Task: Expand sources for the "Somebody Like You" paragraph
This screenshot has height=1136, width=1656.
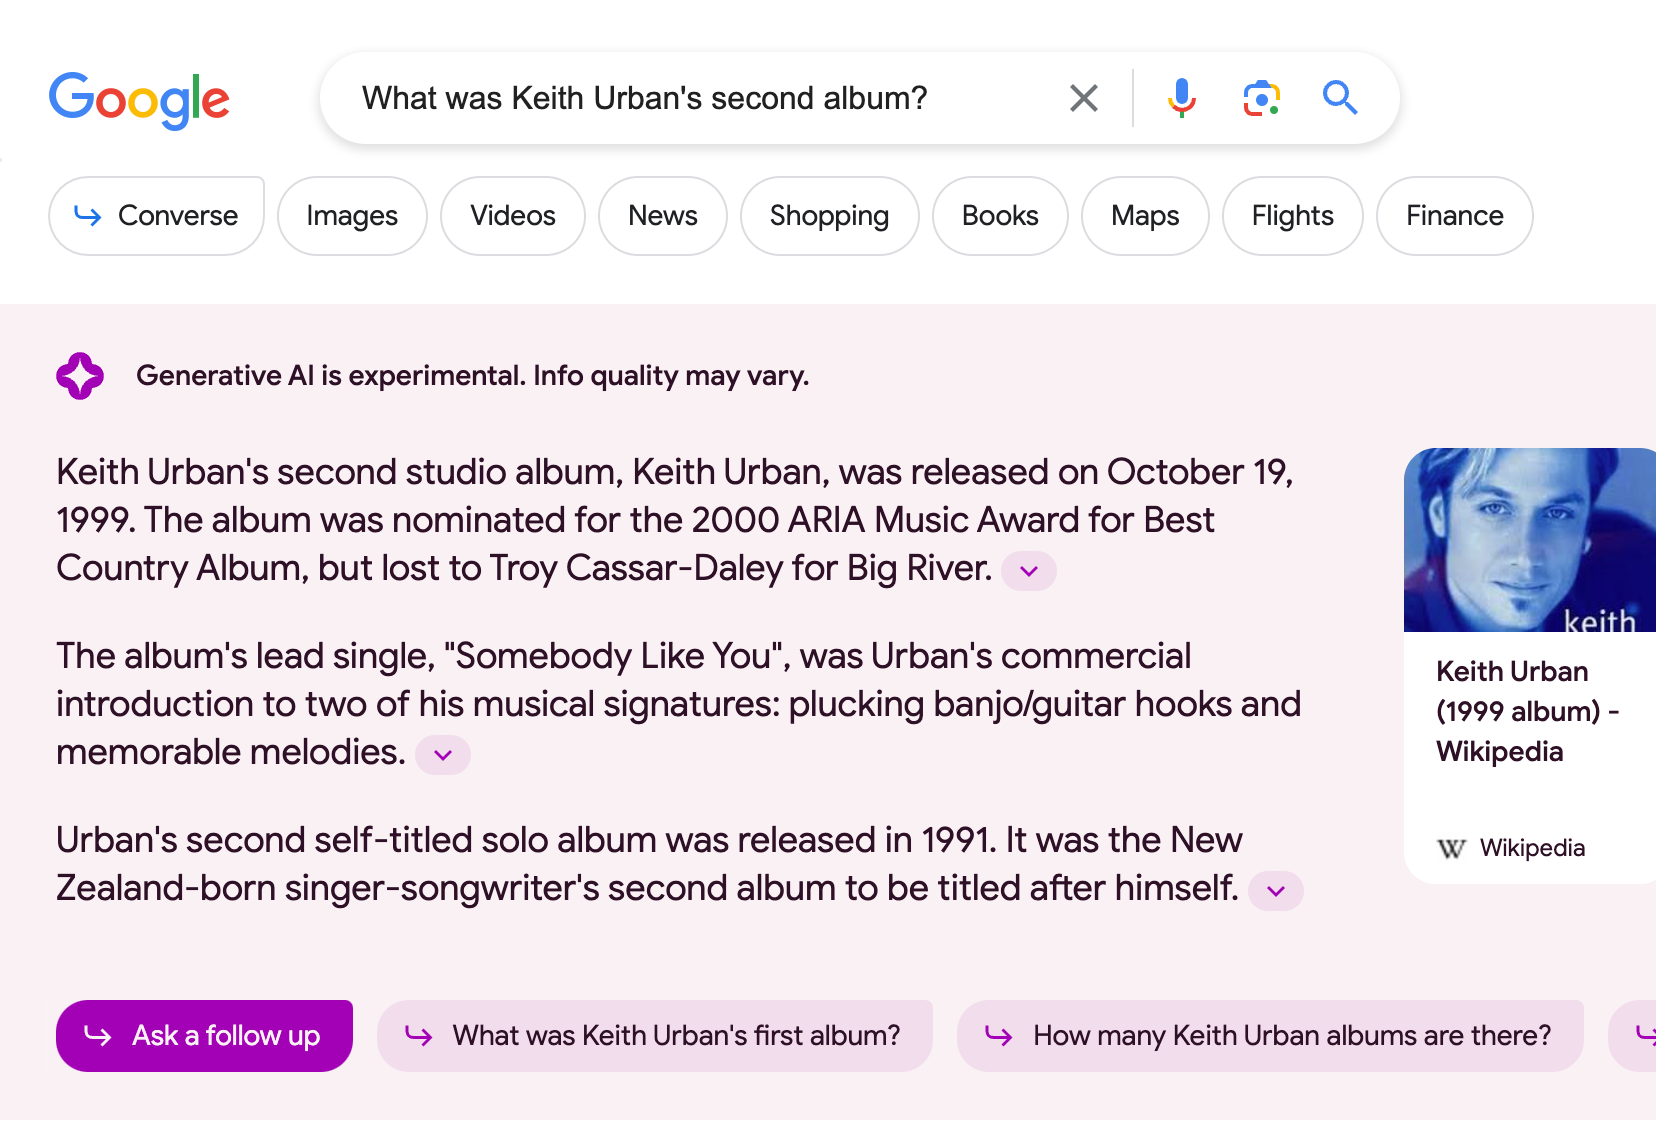Action: [x=443, y=755]
